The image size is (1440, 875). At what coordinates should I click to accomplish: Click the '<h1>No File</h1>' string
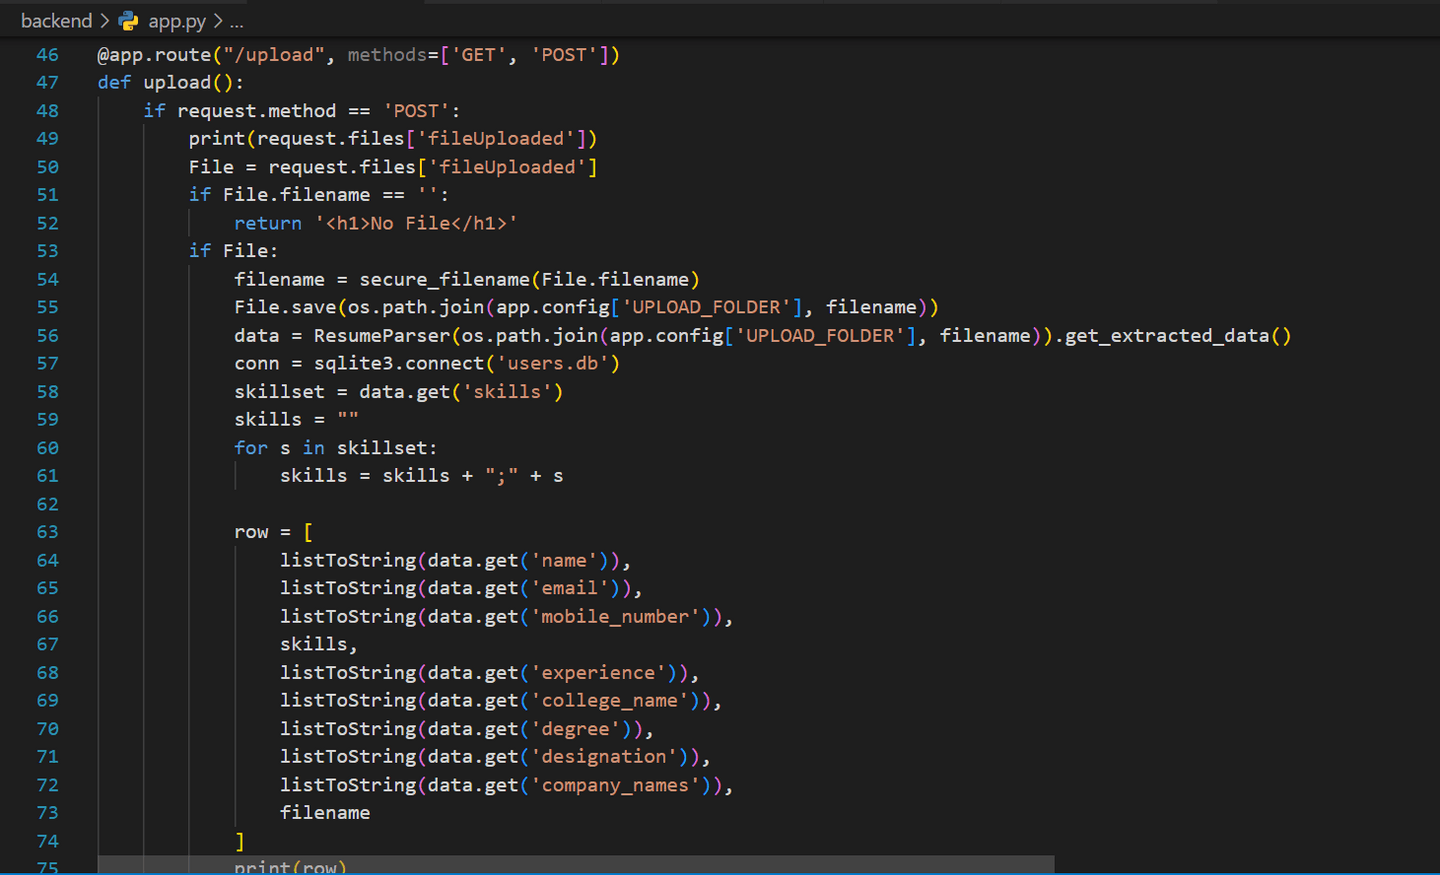click(x=416, y=223)
